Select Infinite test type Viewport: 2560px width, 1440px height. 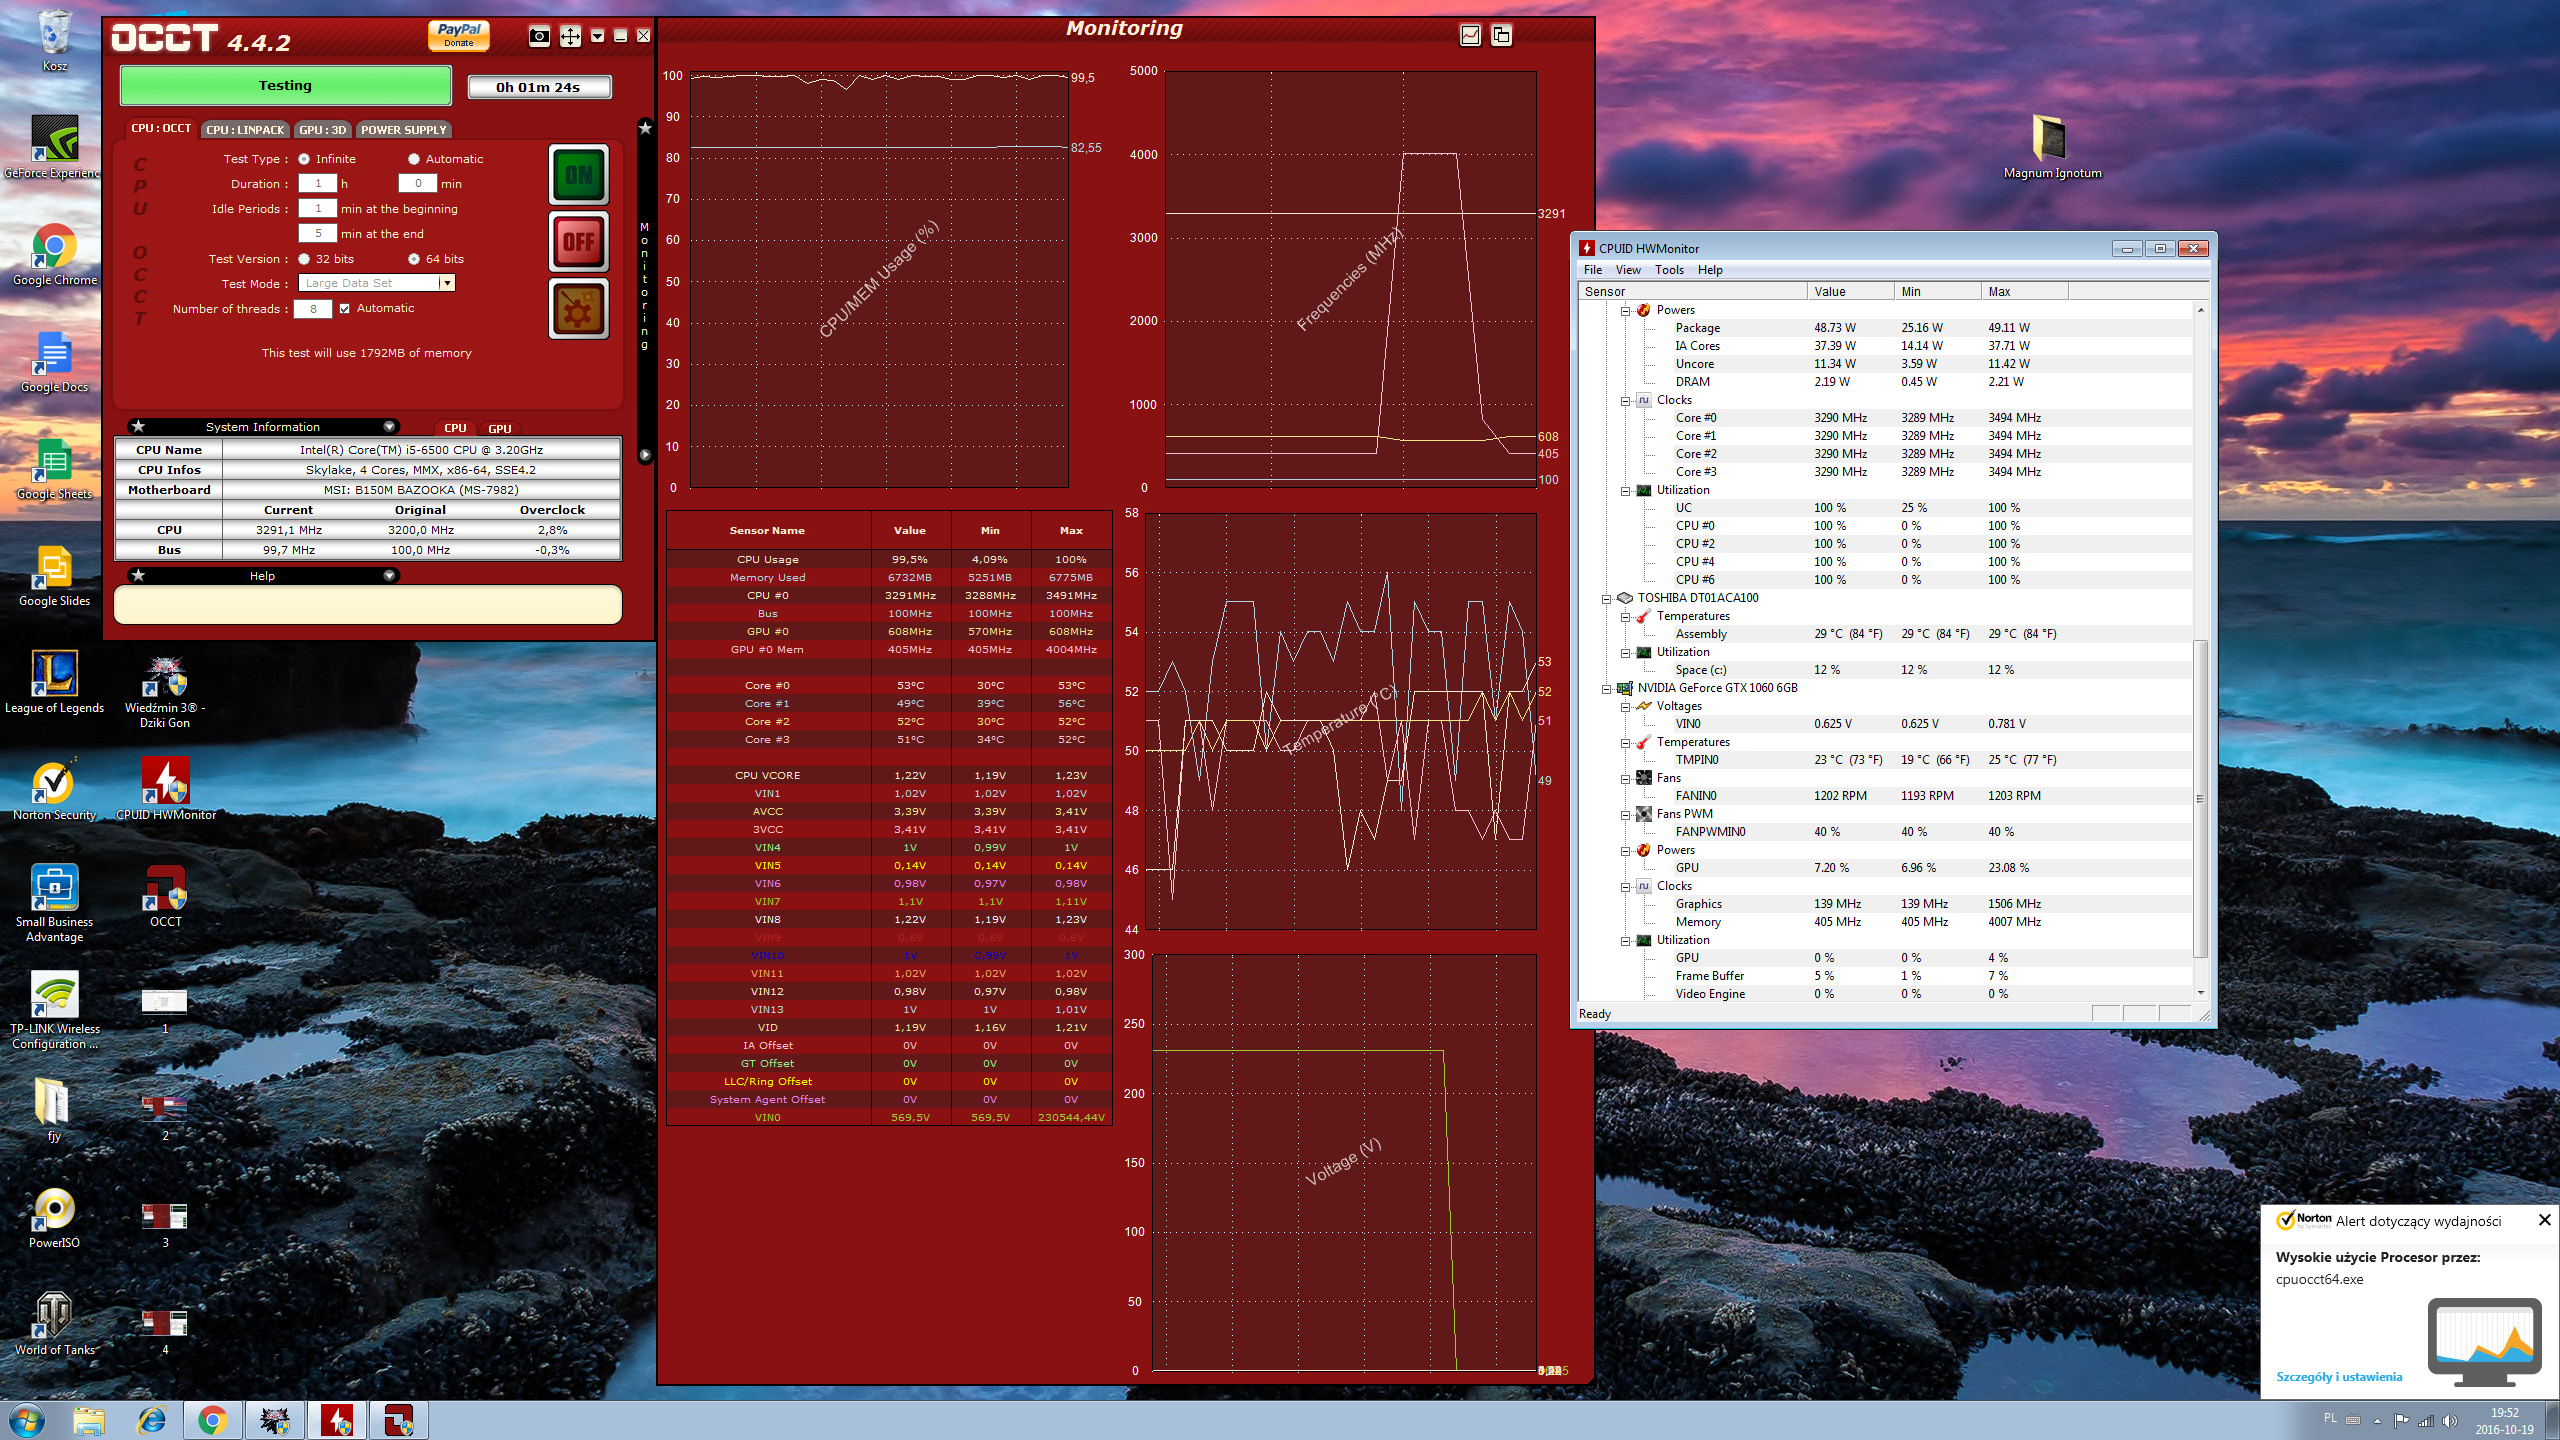[303, 159]
